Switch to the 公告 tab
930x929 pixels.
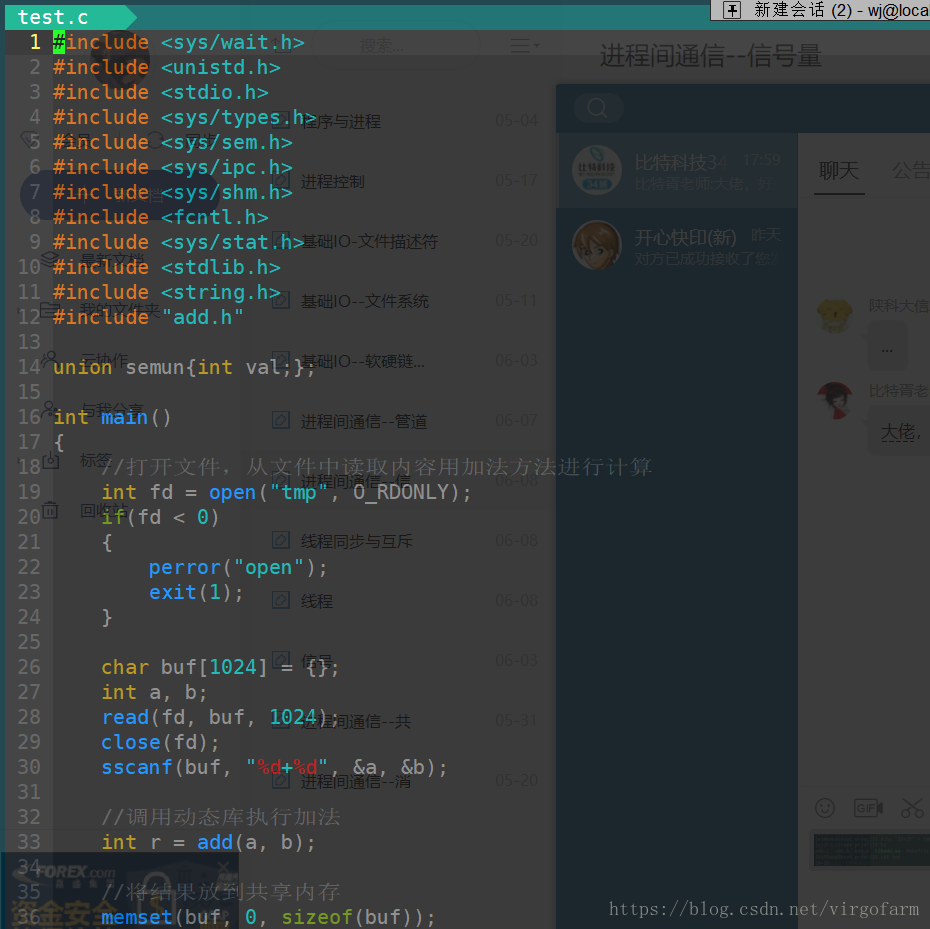pos(910,171)
